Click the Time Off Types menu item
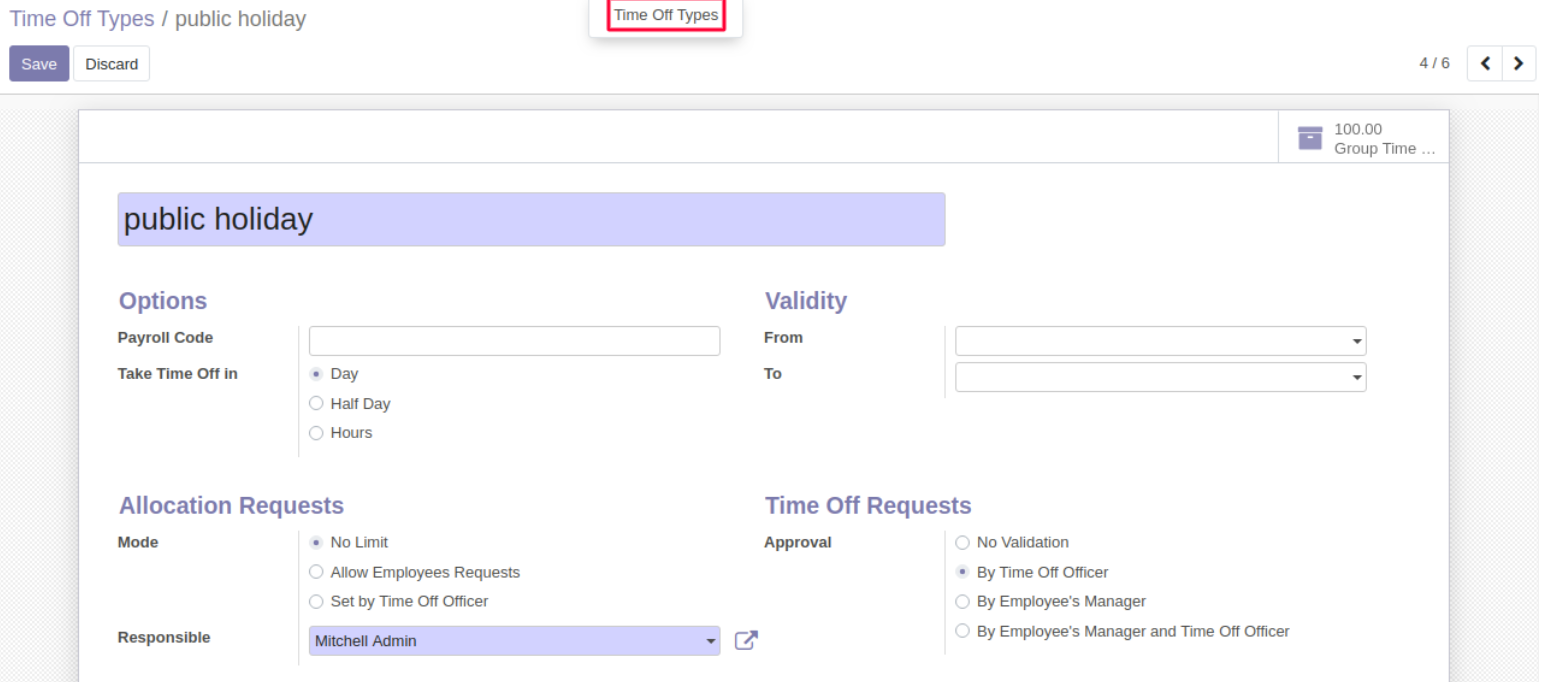 click(x=666, y=15)
